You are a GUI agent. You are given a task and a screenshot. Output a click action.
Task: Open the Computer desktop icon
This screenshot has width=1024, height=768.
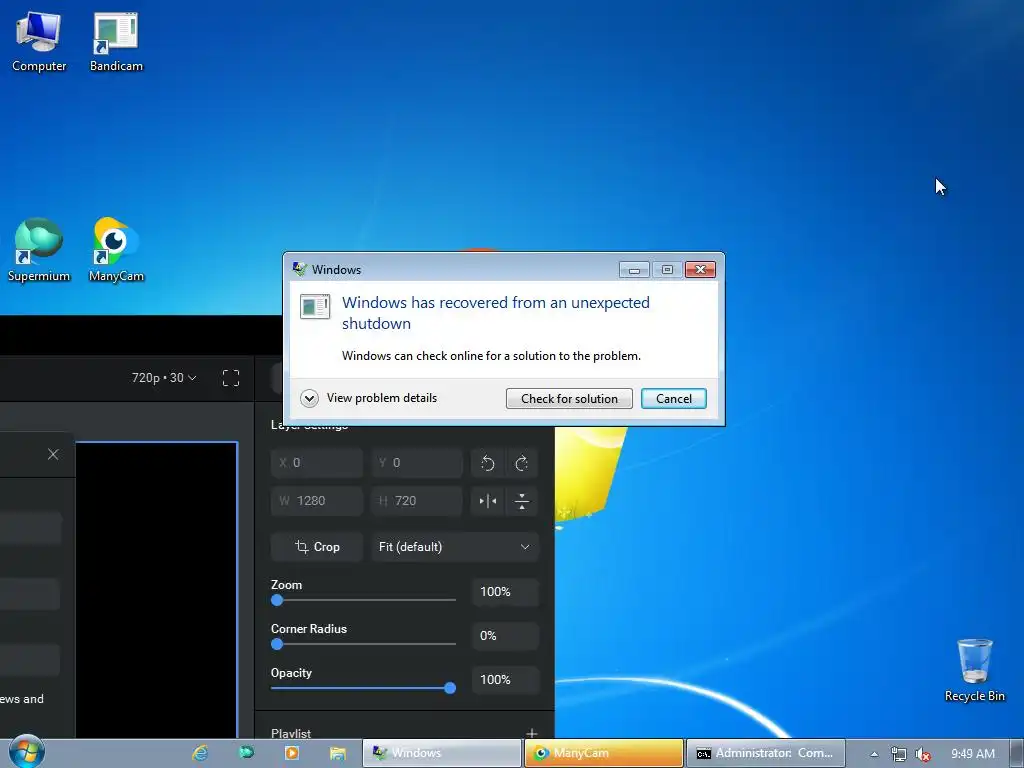click(39, 42)
